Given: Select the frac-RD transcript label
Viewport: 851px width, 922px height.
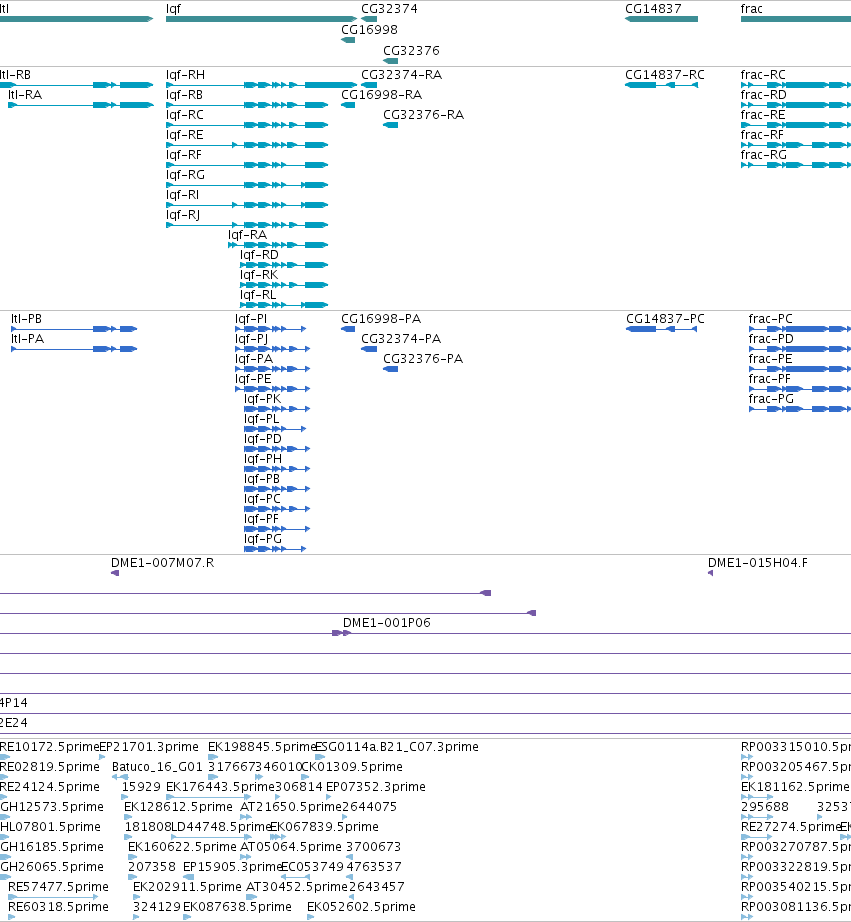Looking at the screenshot, I should tap(763, 95).
